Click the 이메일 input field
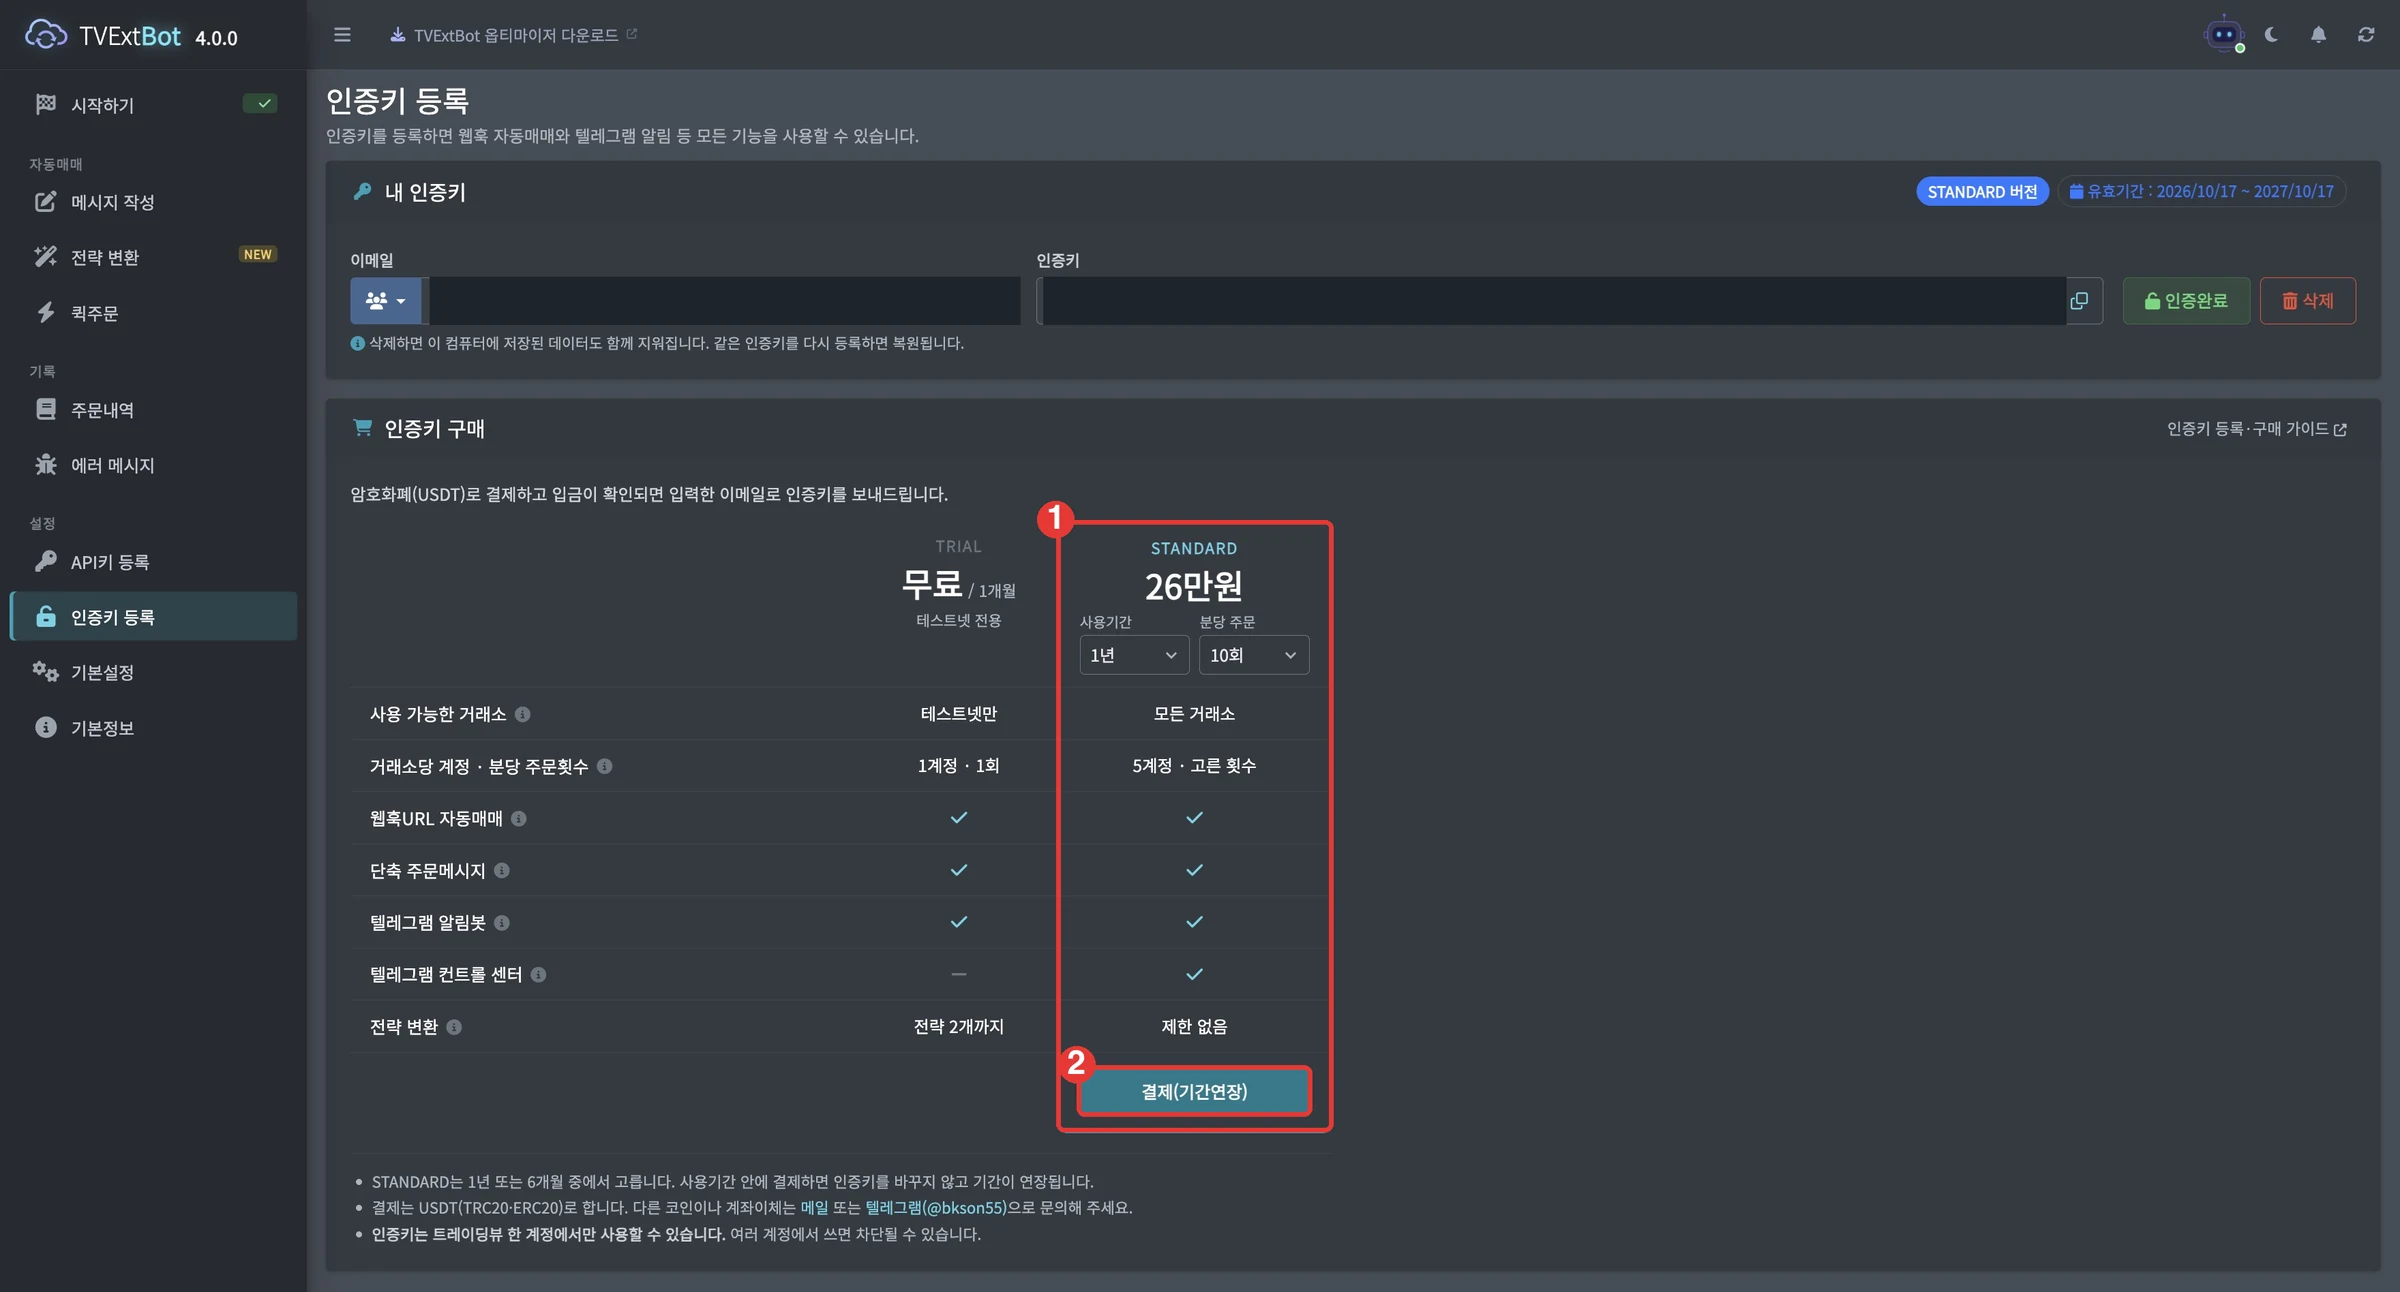This screenshot has height=1292, width=2400. 725,300
